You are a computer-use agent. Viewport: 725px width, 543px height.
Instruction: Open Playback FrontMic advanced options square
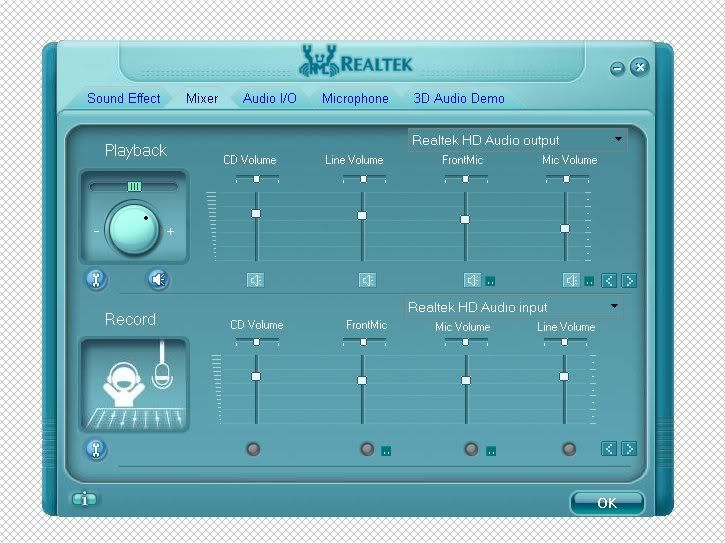490,281
